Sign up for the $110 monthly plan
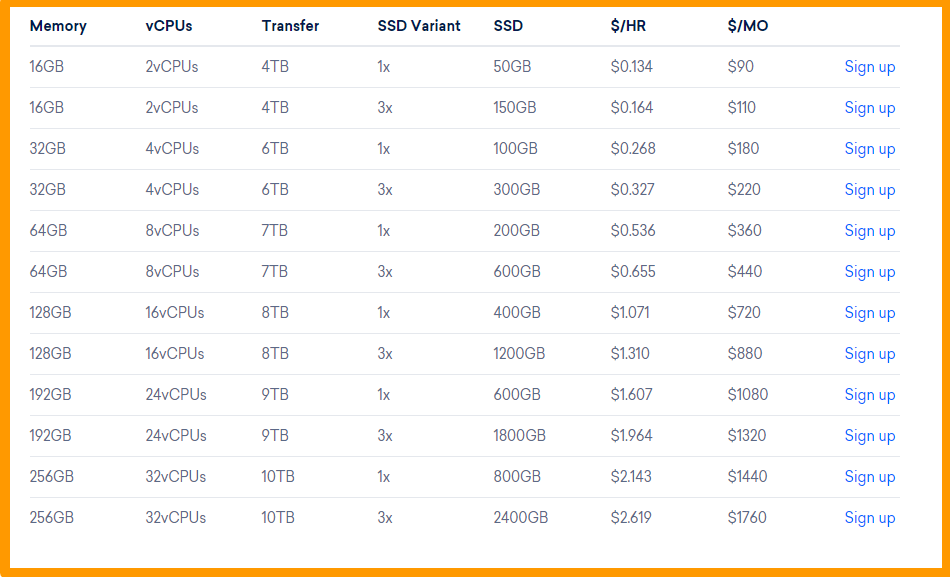950x577 pixels. (869, 108)
